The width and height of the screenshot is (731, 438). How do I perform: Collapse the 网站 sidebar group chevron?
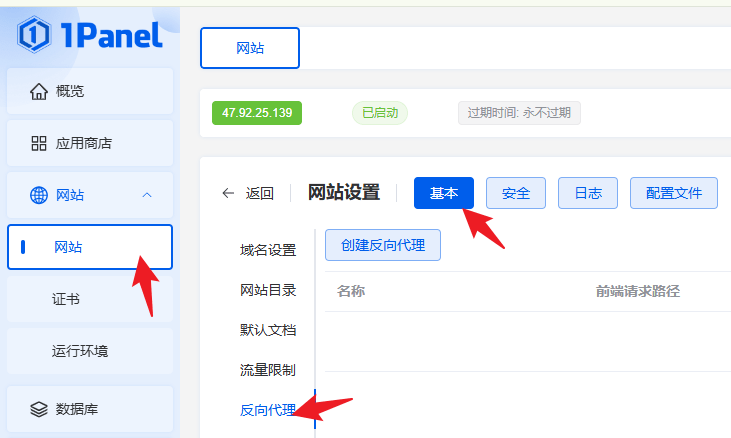click(147, 195)
